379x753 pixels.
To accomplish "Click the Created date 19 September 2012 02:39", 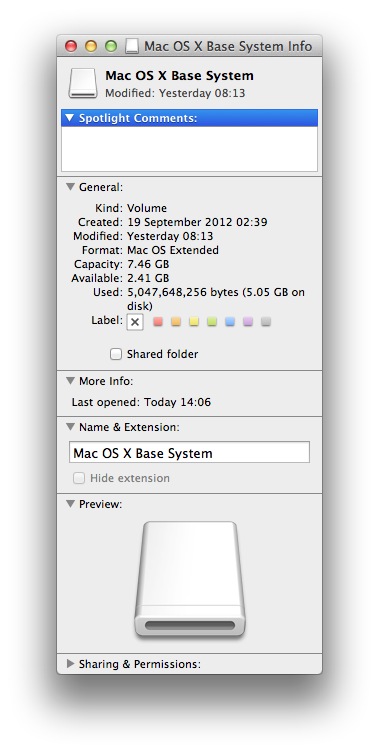I will pyautogui.click(x=197, y=222).
